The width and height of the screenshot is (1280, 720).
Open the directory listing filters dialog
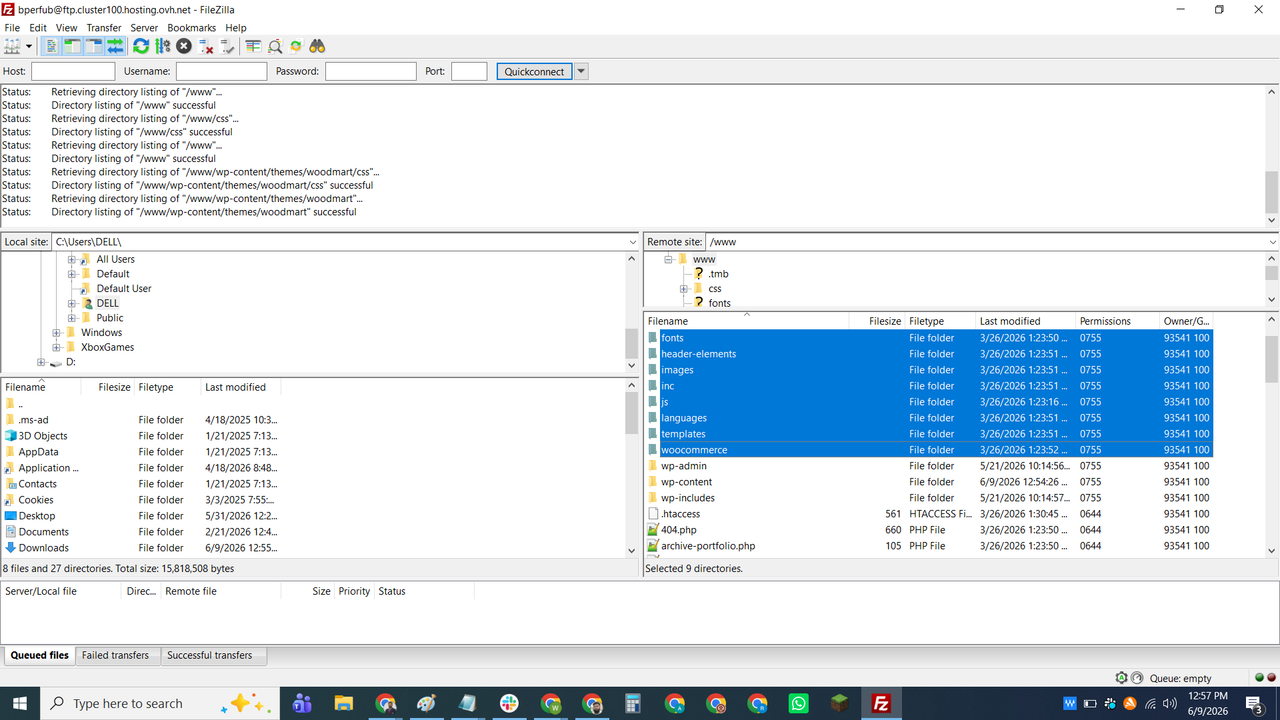253,46
